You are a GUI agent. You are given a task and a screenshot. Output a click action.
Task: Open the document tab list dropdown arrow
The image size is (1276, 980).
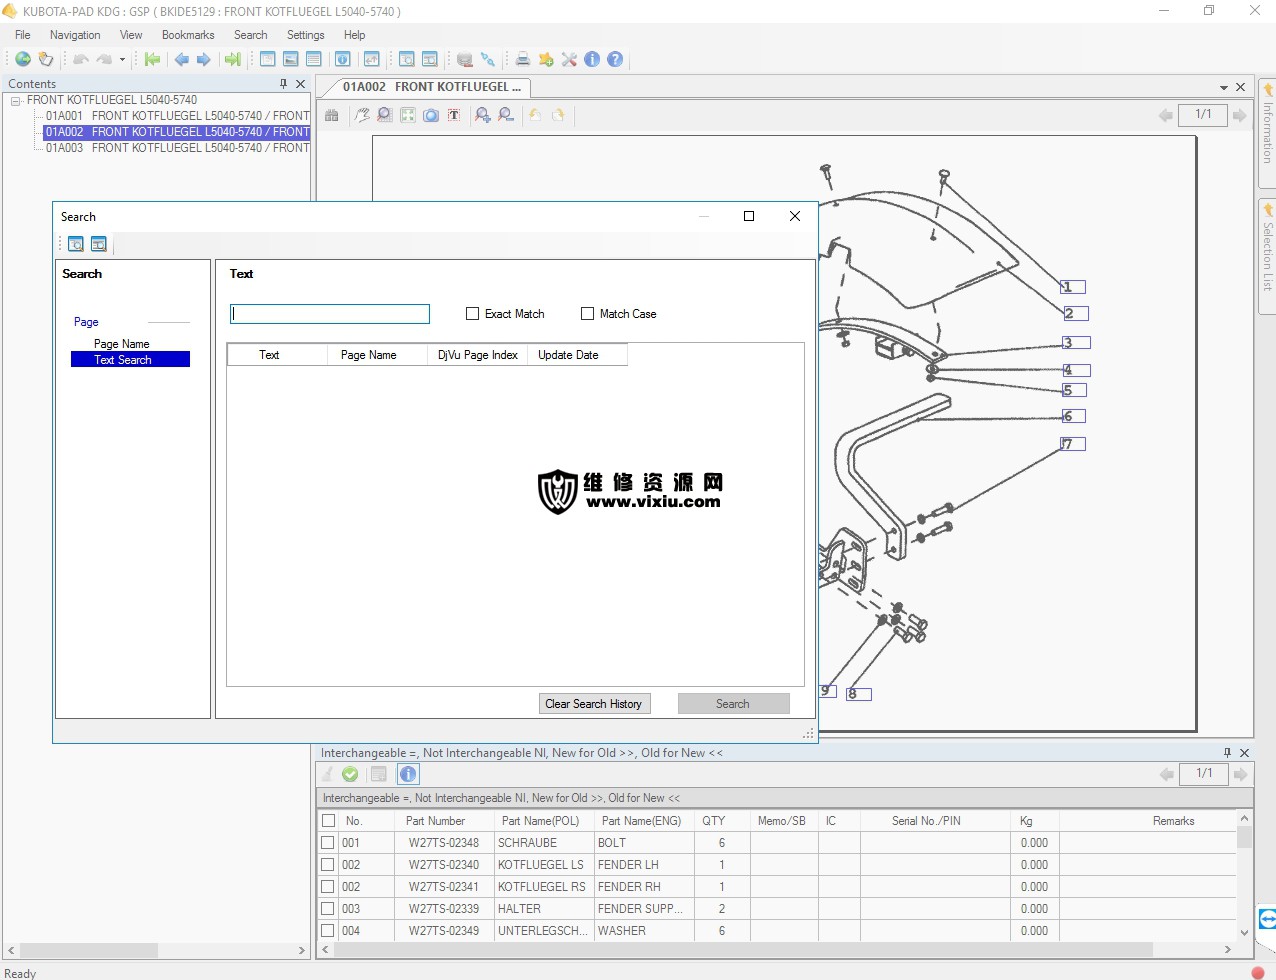coord(1223,88)
